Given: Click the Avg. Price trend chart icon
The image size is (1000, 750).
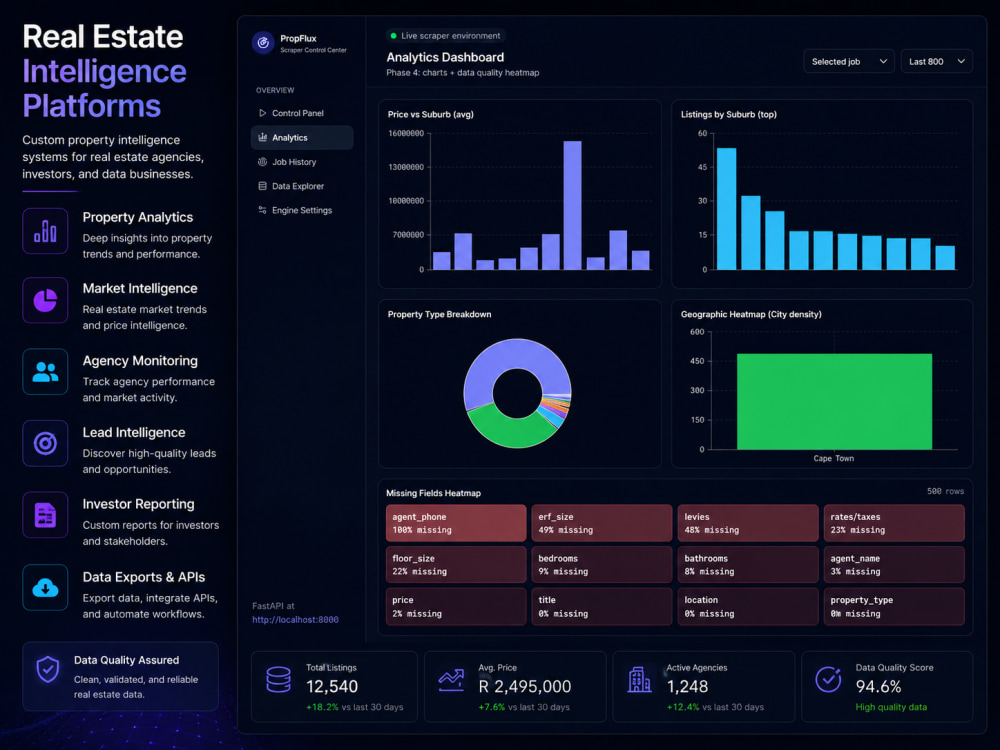Looking at the screenshot, I should click(452, 680).
